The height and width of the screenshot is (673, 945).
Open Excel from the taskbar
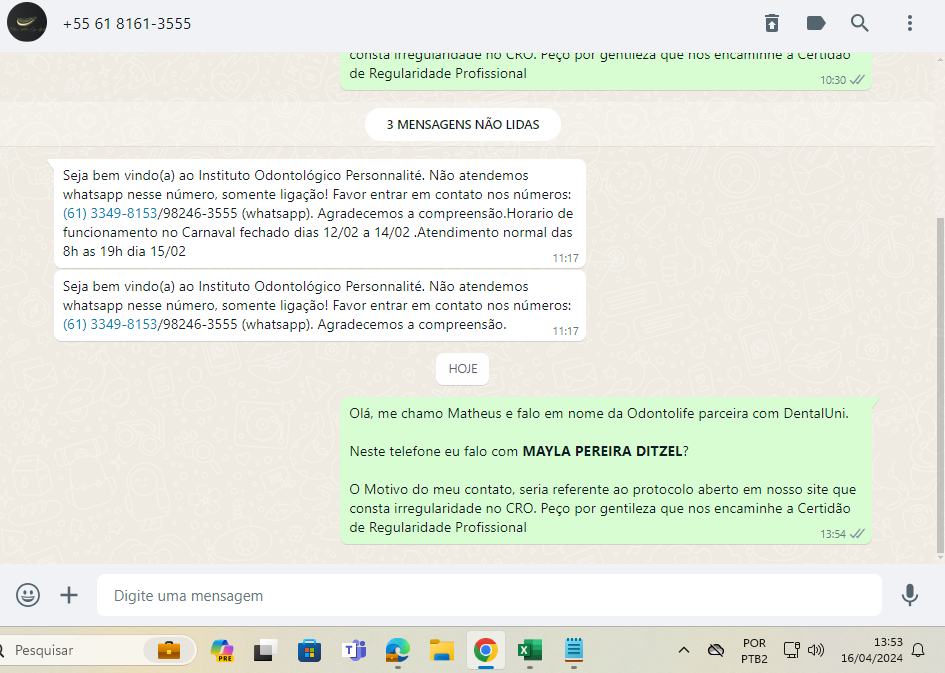[x=529, y=650]
